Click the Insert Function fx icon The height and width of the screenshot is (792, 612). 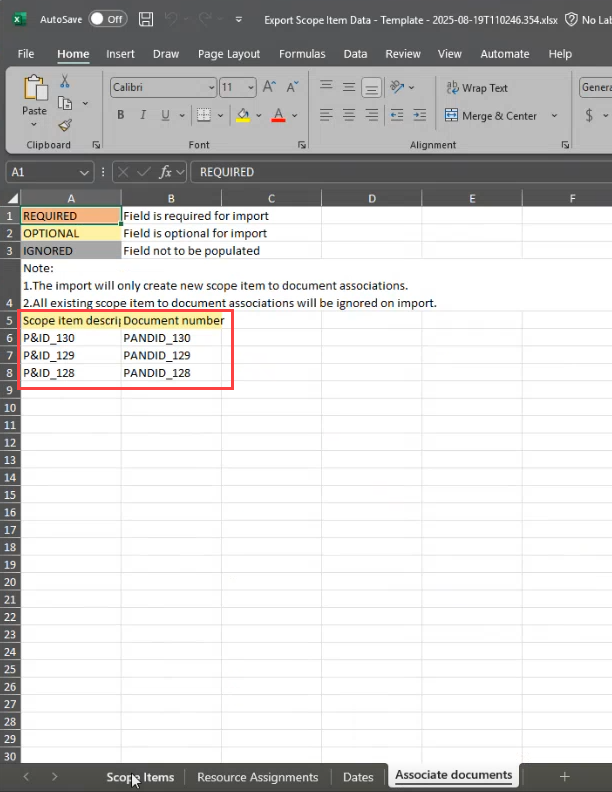click(167, 172)
